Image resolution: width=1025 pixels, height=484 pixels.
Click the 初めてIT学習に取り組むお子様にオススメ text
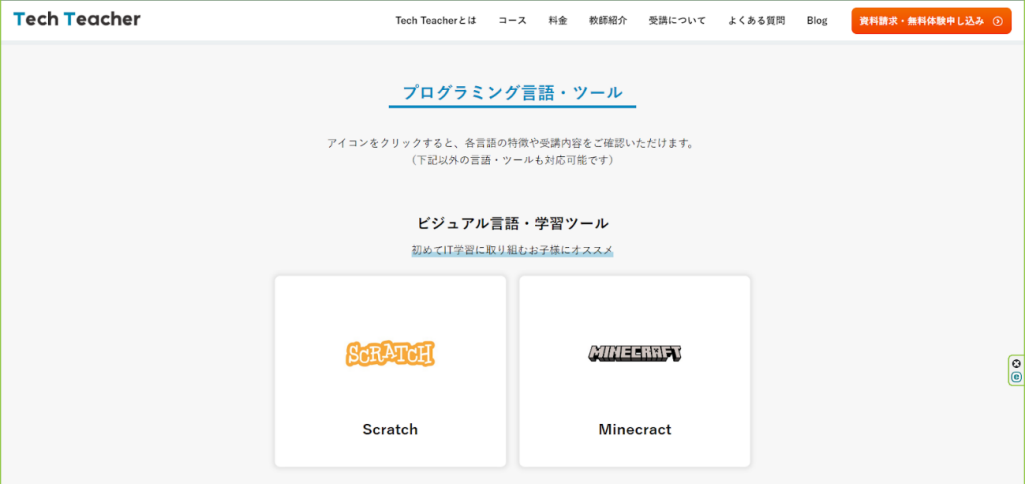[512, 250]
